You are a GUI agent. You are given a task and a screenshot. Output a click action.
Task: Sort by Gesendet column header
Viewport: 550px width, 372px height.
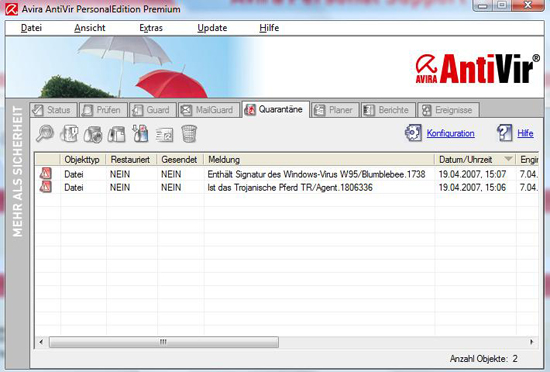pos(180,160)
